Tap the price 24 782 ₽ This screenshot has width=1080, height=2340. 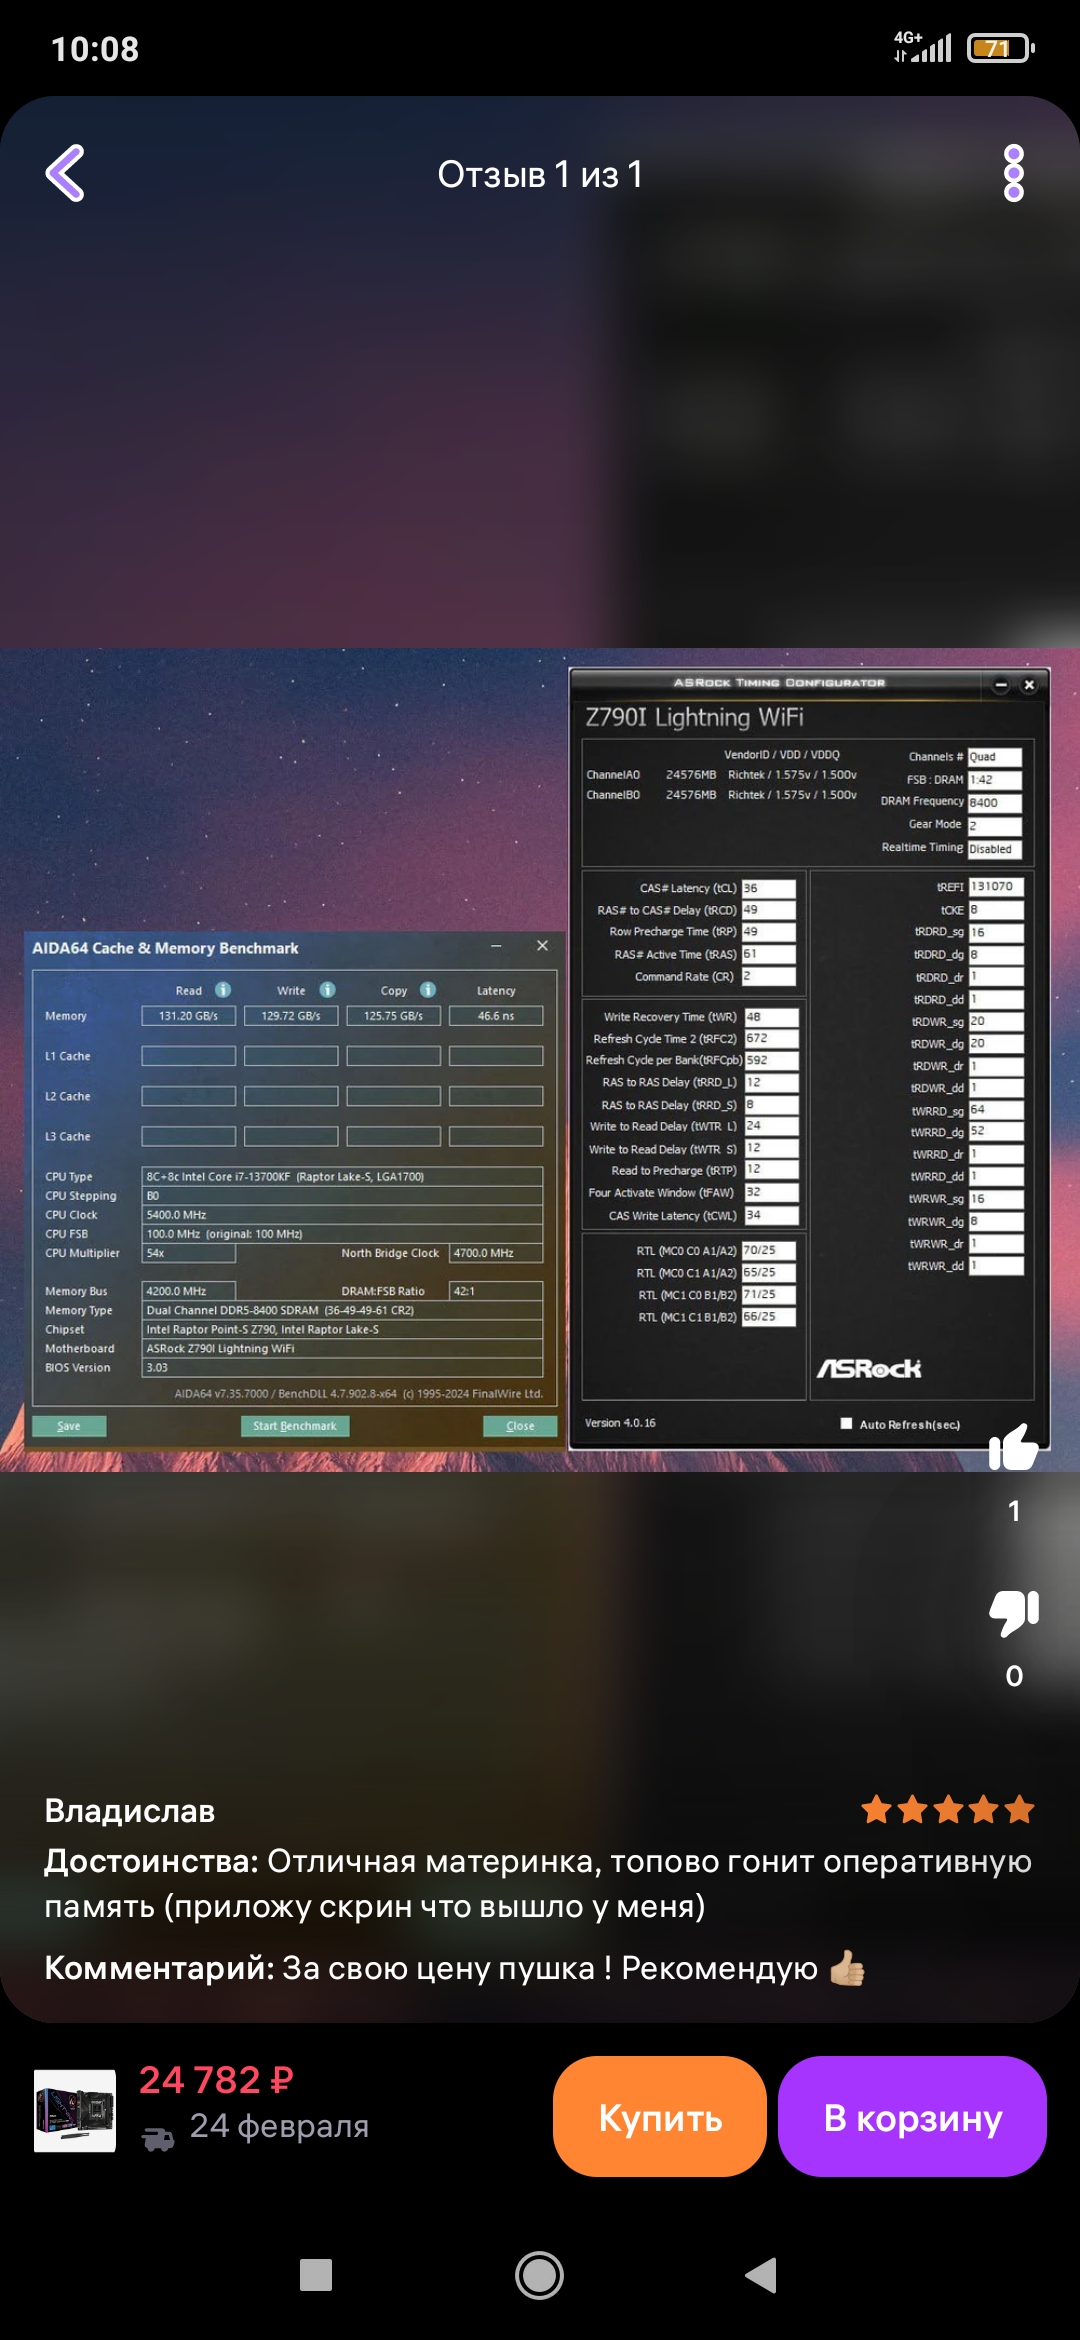pyautogui.click(x=216, y=2080)
